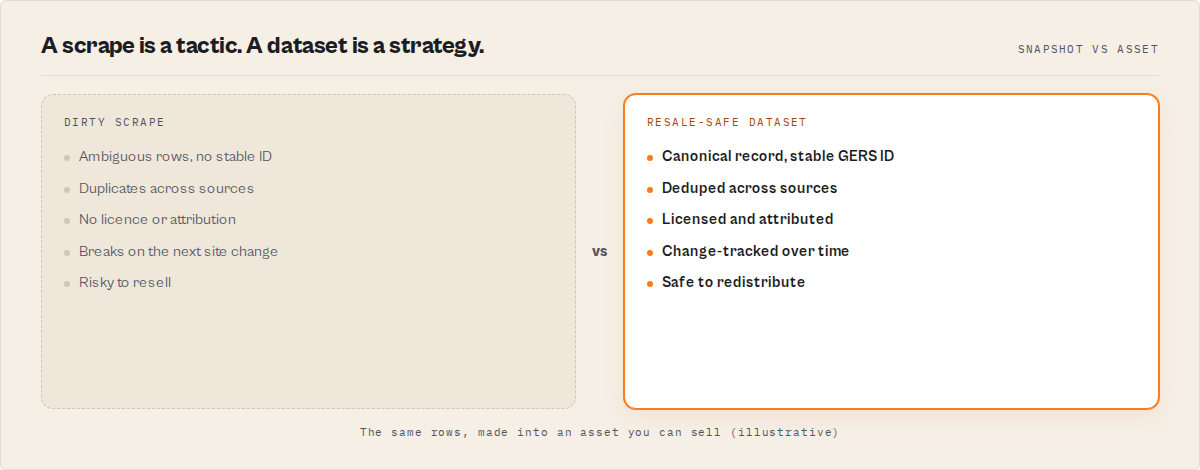Click the 'DIRTY SCRAPE' panel heading
Image resolution: width=1200 pixels, height=470 pixels.
(115, 122)
